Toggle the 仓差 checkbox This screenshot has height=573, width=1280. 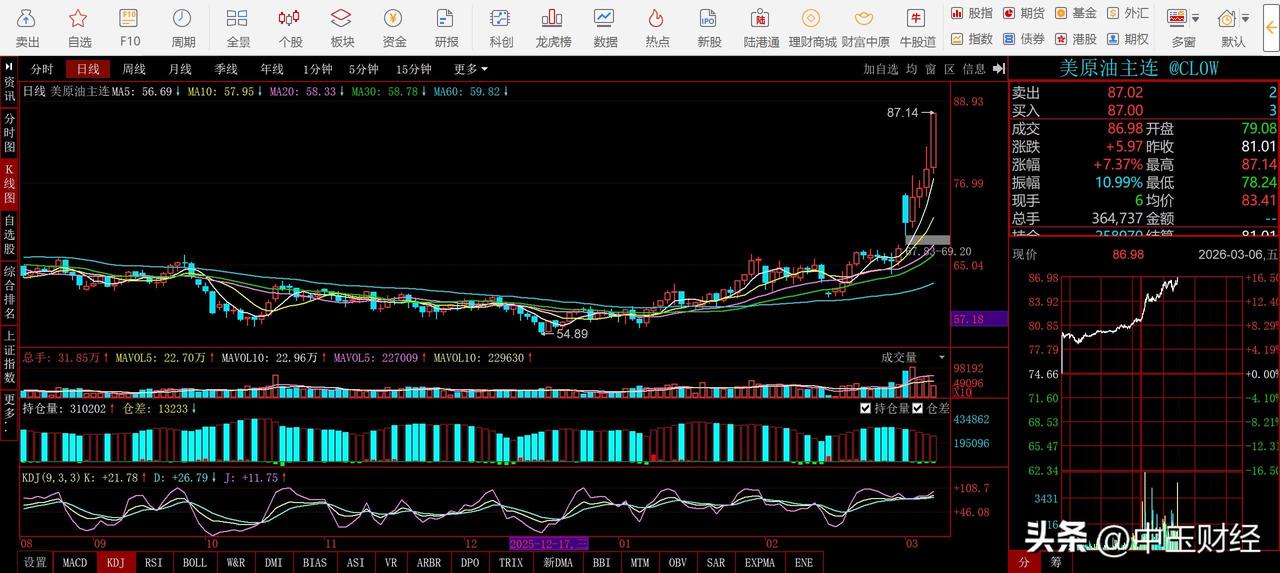tap(919, 408)
